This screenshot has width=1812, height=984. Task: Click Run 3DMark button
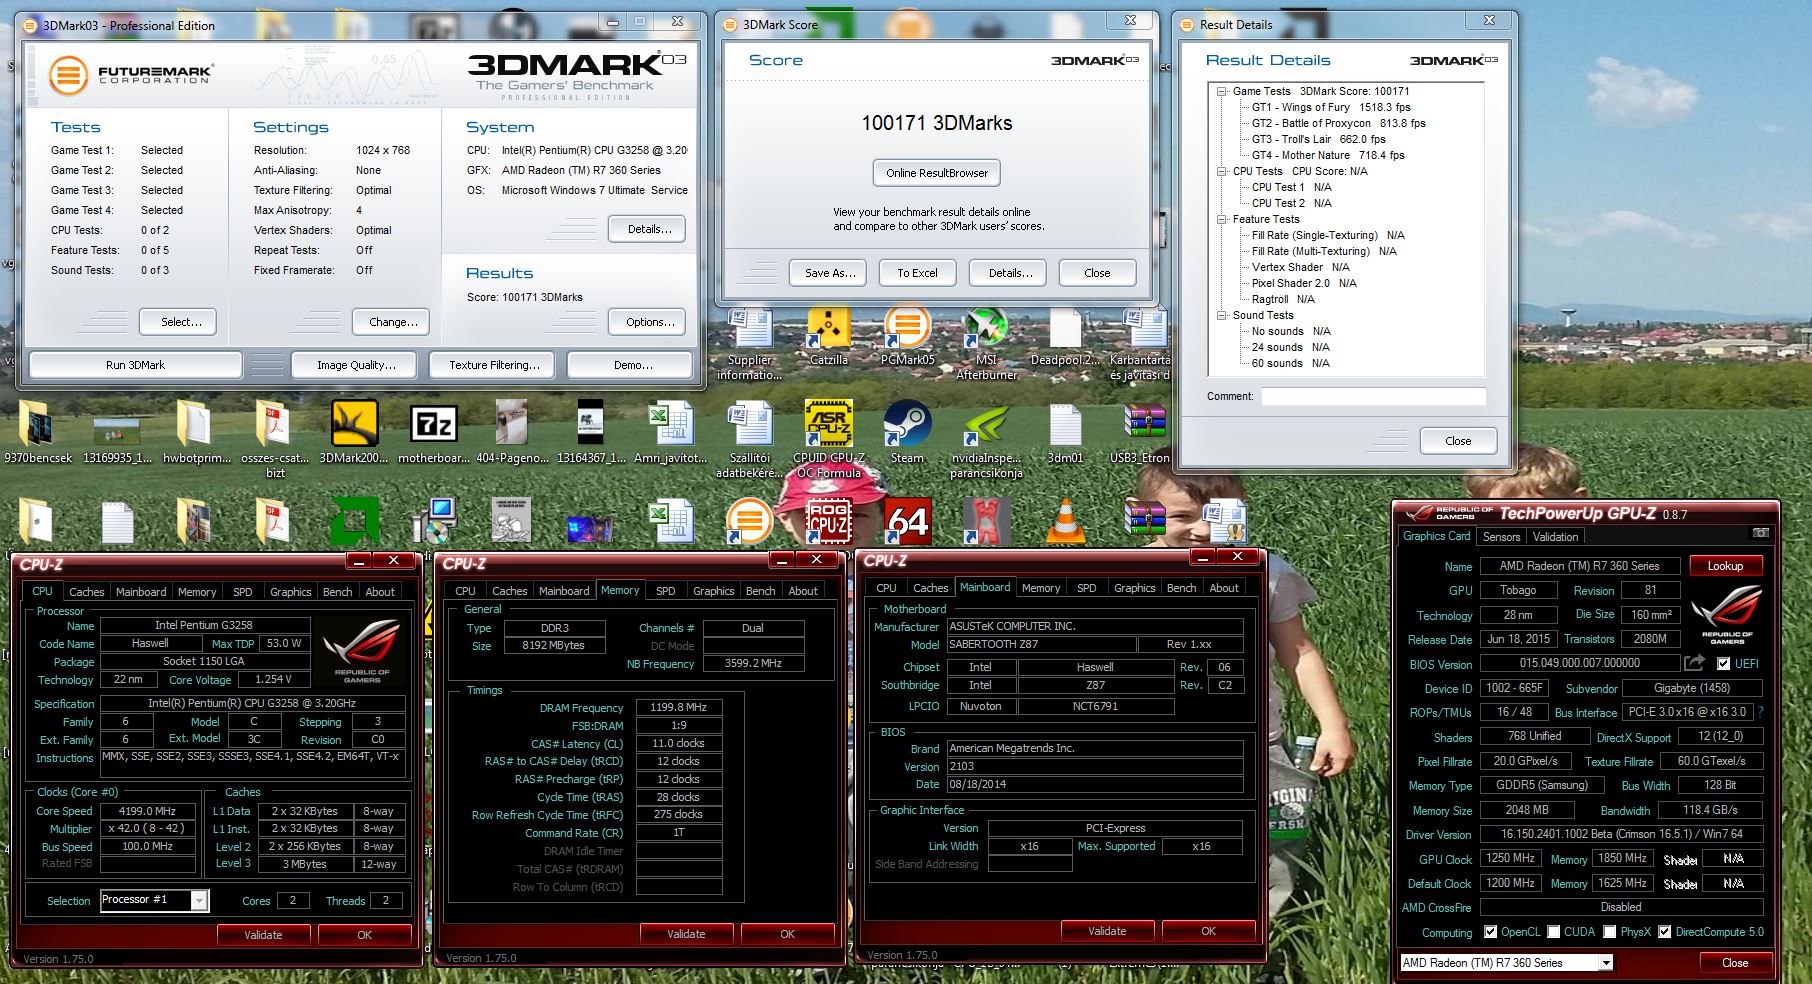coord(135,365)
